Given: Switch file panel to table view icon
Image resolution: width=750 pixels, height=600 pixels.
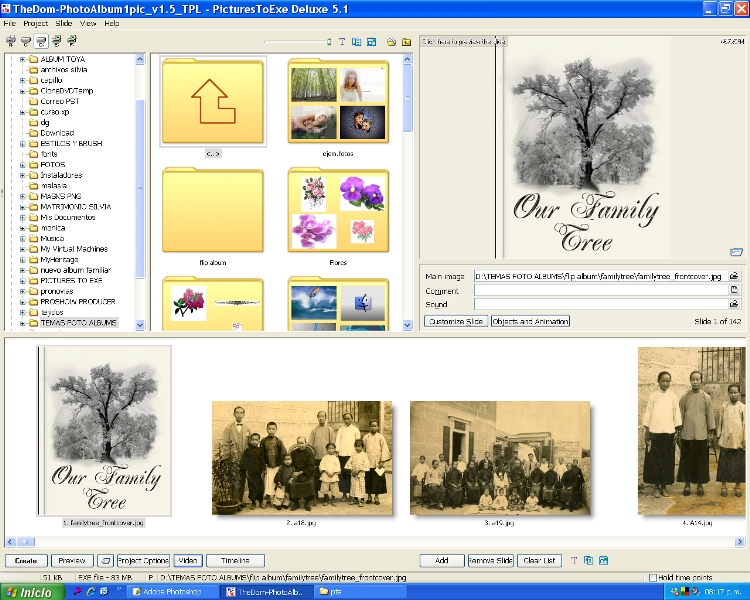Looking at the screenshot, I should coord(356,42).
